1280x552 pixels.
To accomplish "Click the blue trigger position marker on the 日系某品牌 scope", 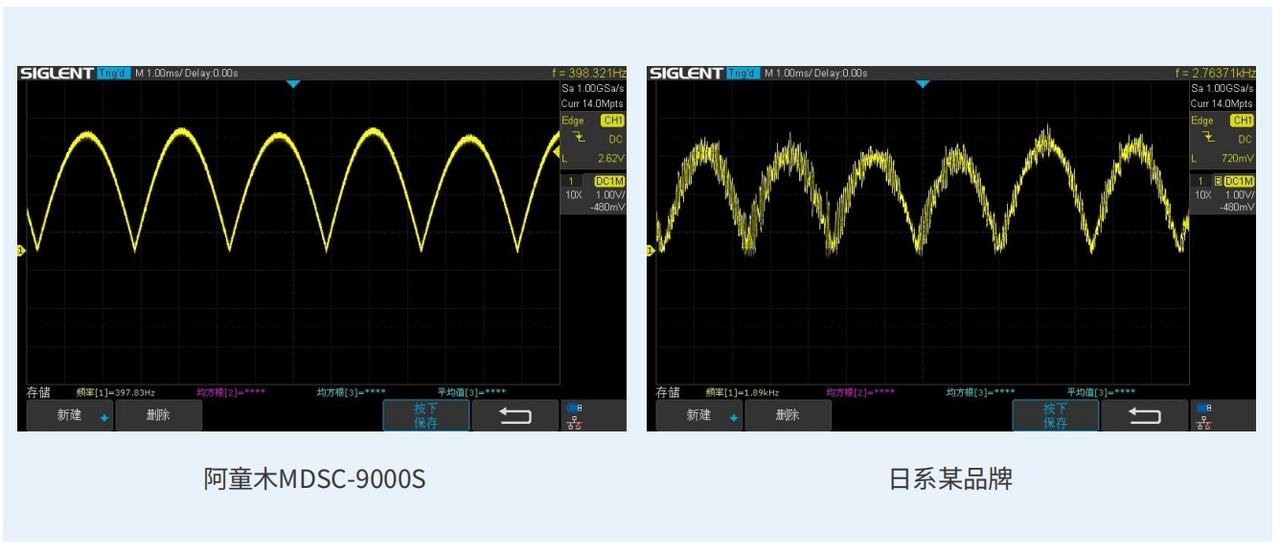I will click(x=922, y=84).
